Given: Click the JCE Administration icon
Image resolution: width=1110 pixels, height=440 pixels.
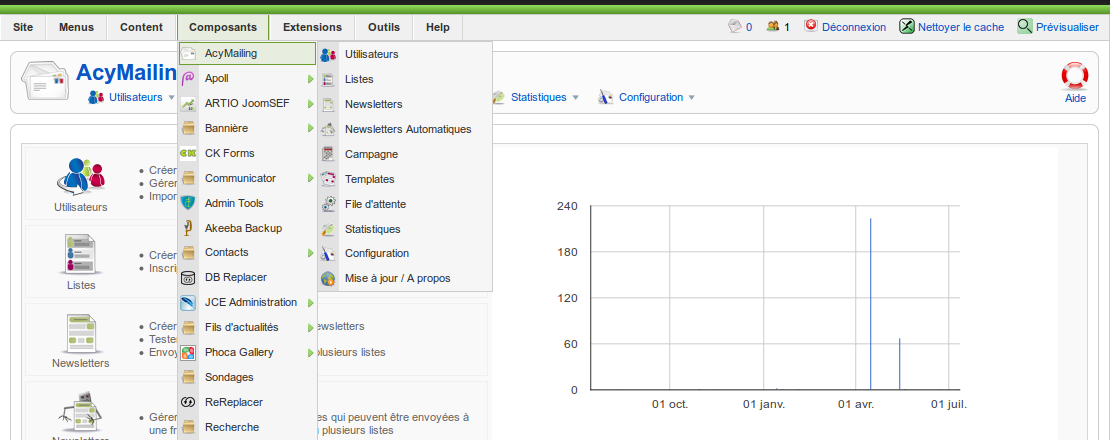Looking at the screenshot, I should point(188,303).
